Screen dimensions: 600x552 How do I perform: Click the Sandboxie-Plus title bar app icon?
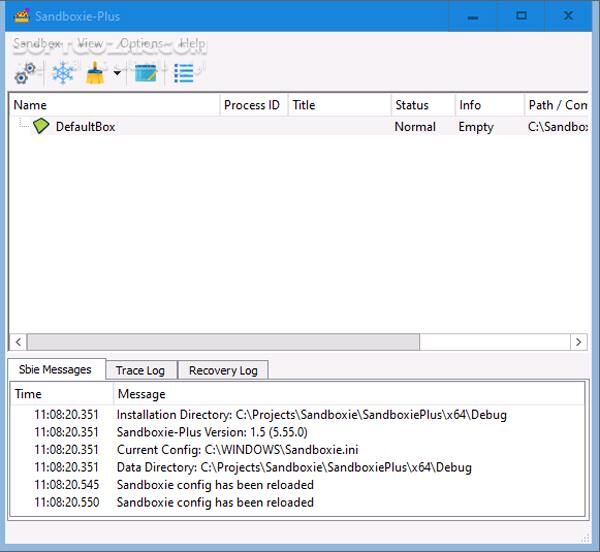(20, 16)
